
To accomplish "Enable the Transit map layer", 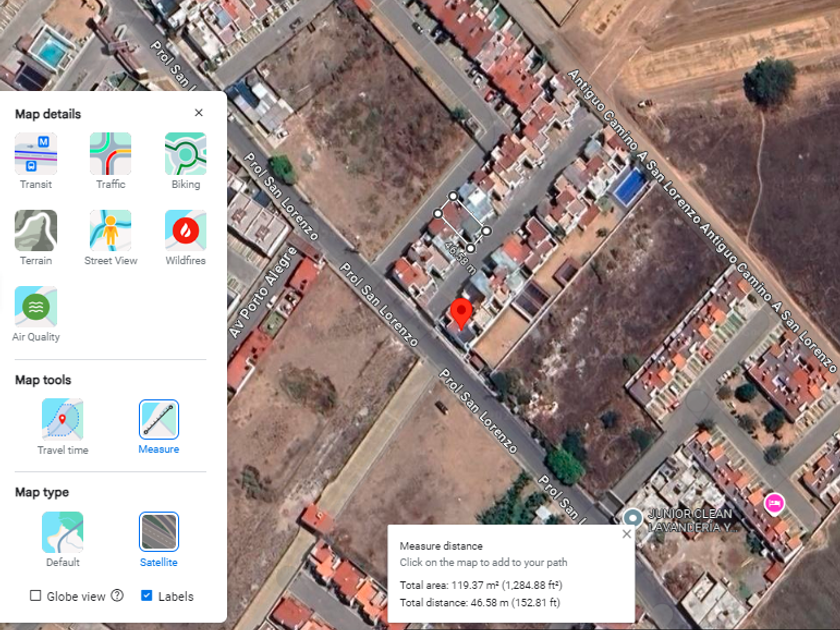I will (x=36, y=154).
